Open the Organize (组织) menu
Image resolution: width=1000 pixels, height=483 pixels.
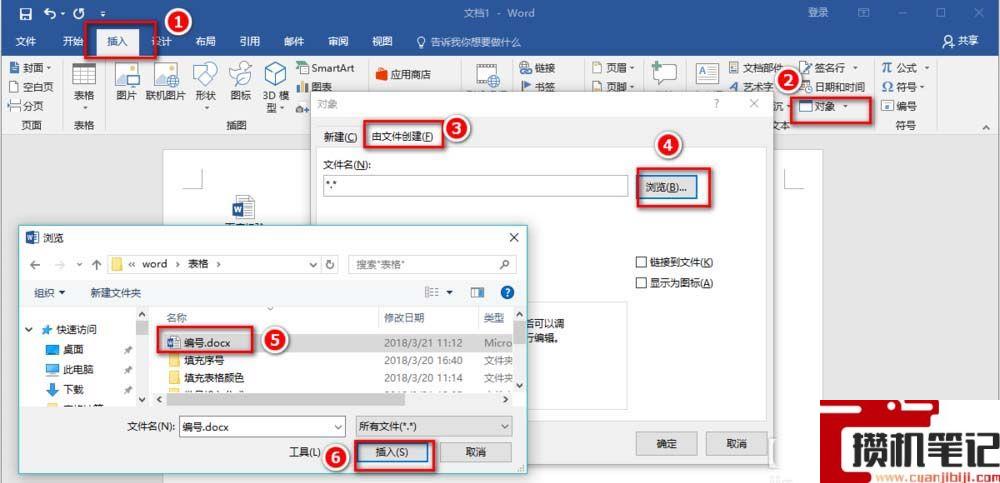click(50, 293)
